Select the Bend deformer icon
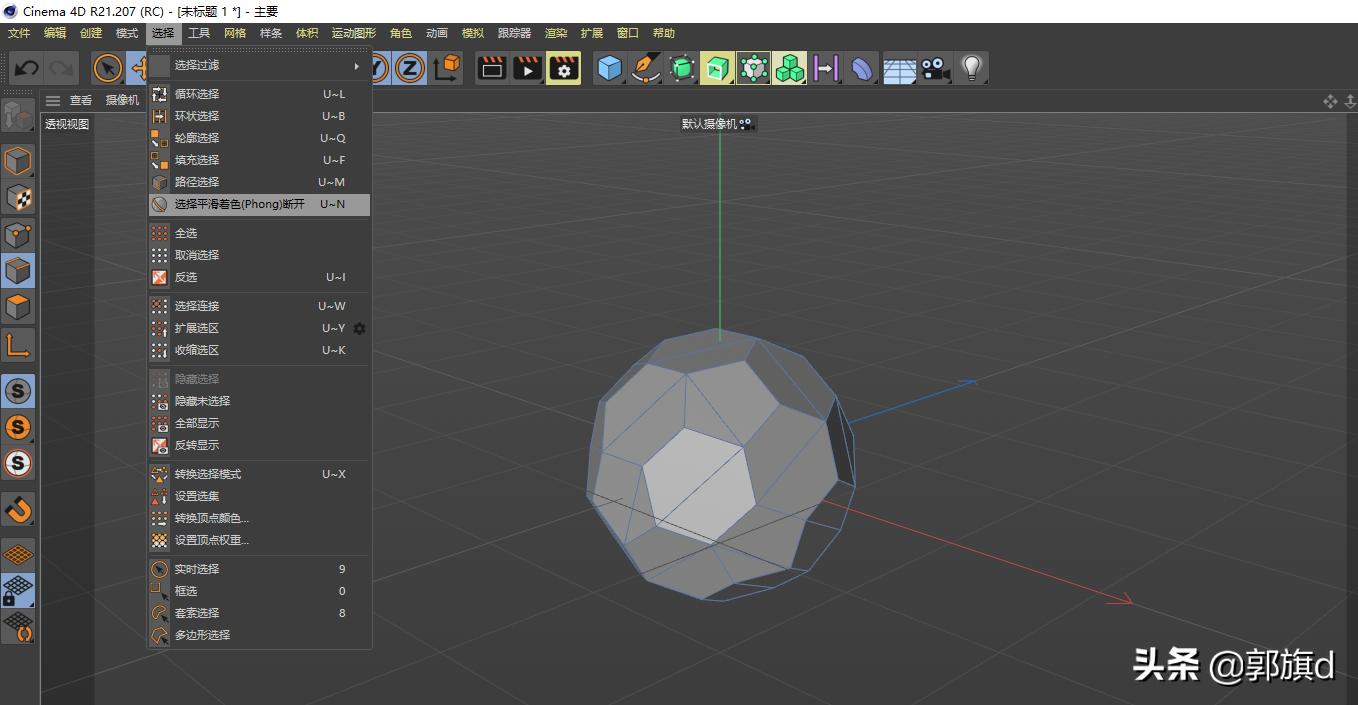 point(862,68)
